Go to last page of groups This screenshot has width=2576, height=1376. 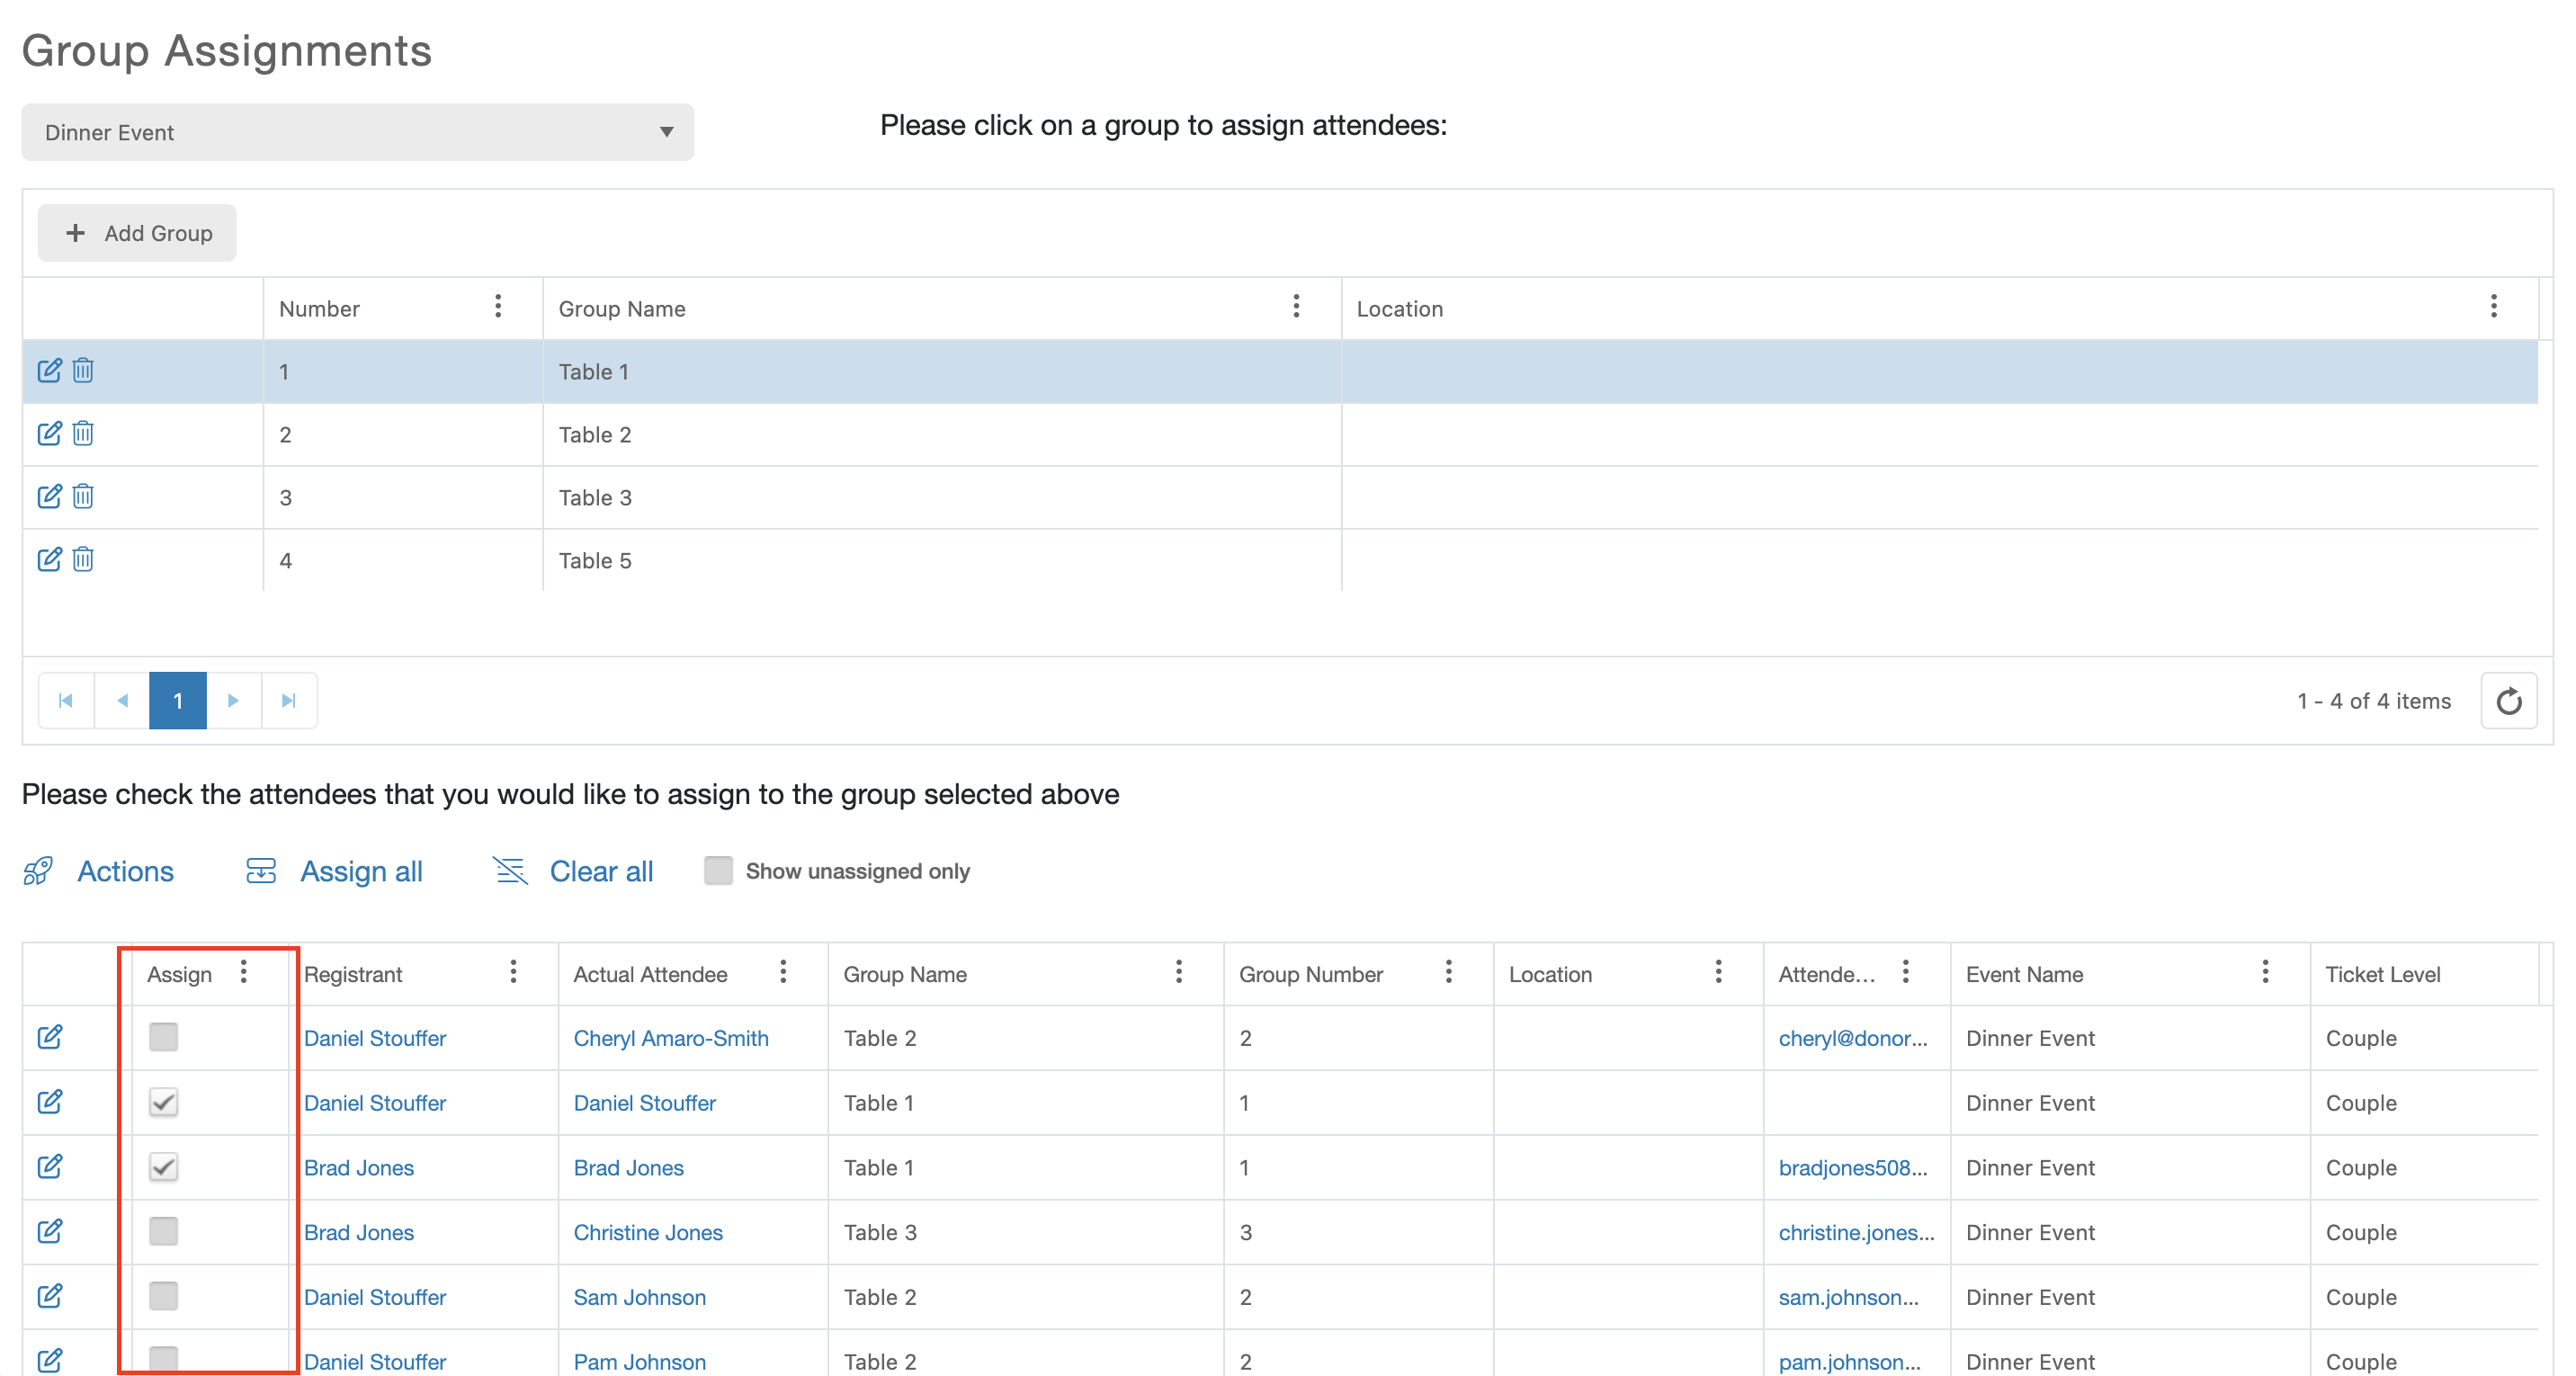[289, 701]
